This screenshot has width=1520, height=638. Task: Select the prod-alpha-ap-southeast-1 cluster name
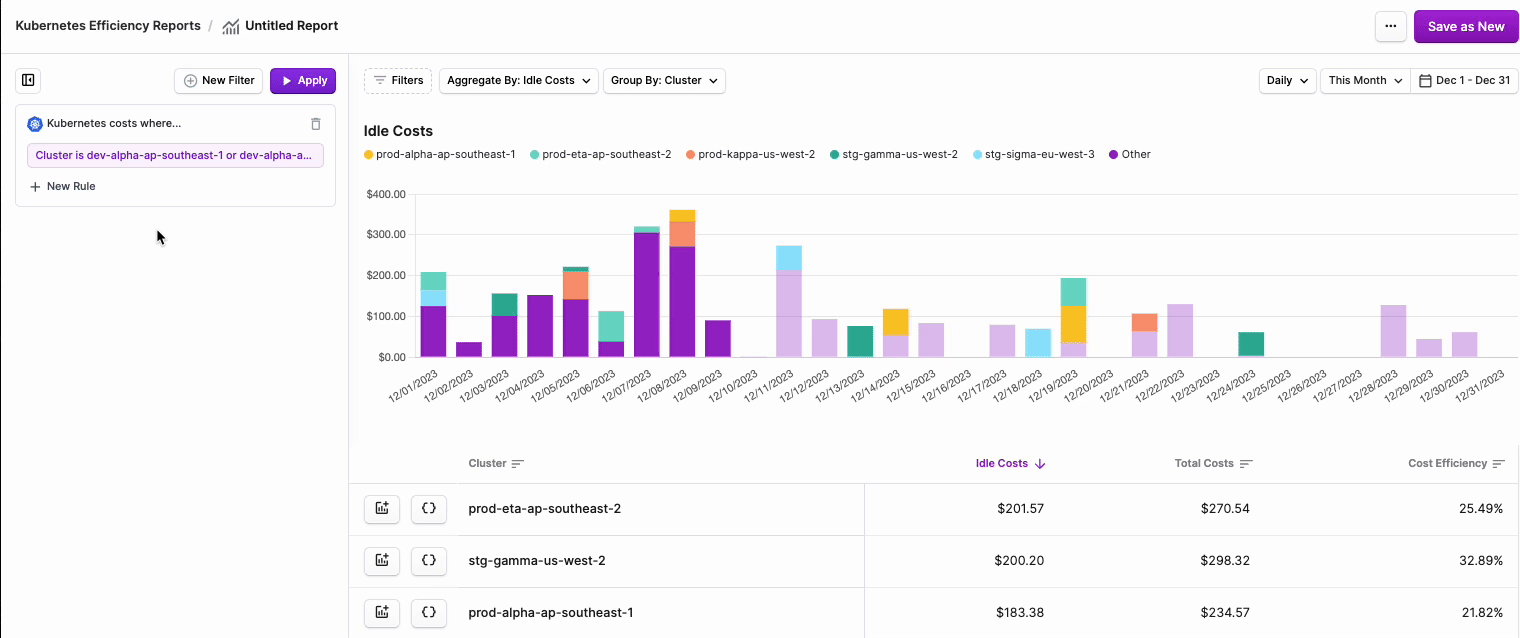[551, 612]
